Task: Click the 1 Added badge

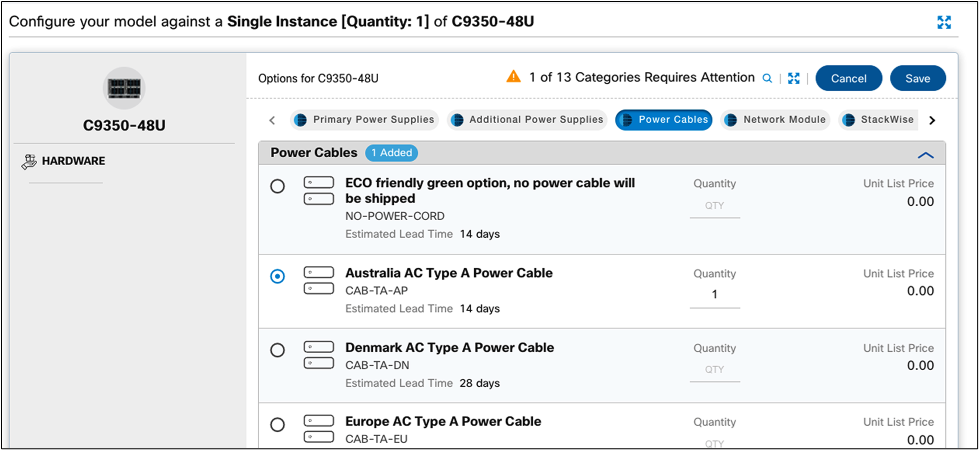Action: tap(391, 153)
